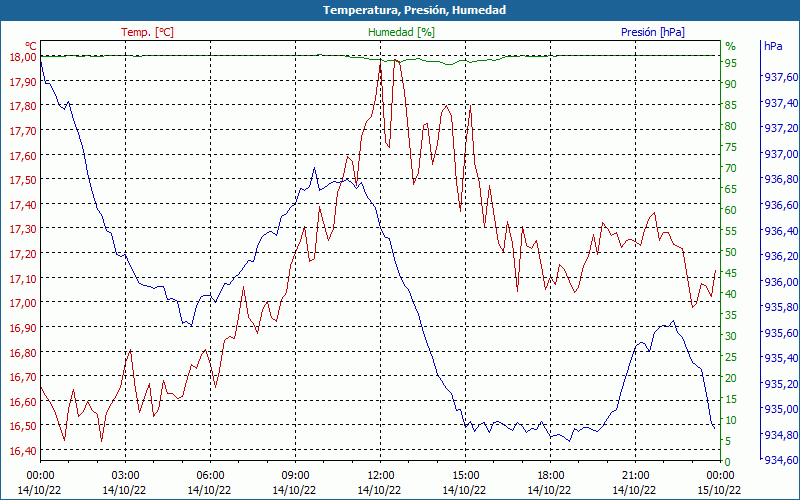
Task: Click the '%' unit label on humidity axis
Action: point(731,46)
